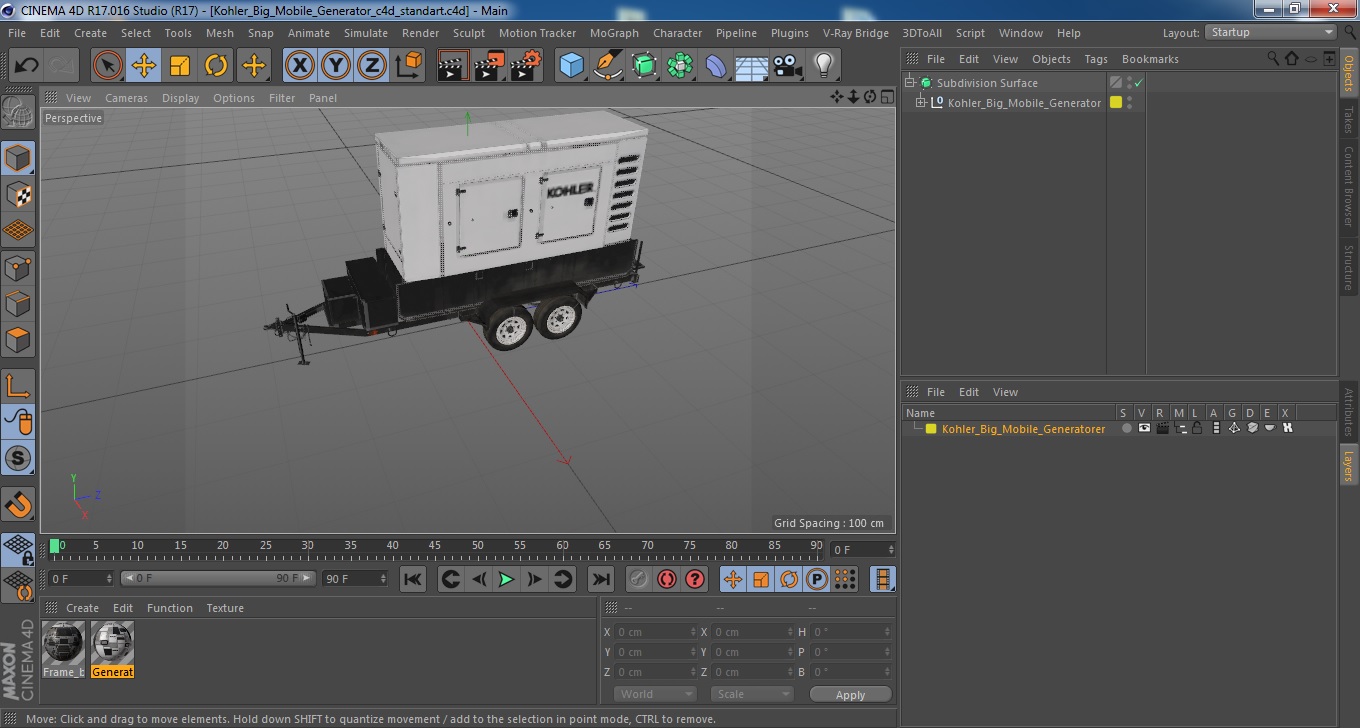Add a Floor environment object

click(752, 66)
